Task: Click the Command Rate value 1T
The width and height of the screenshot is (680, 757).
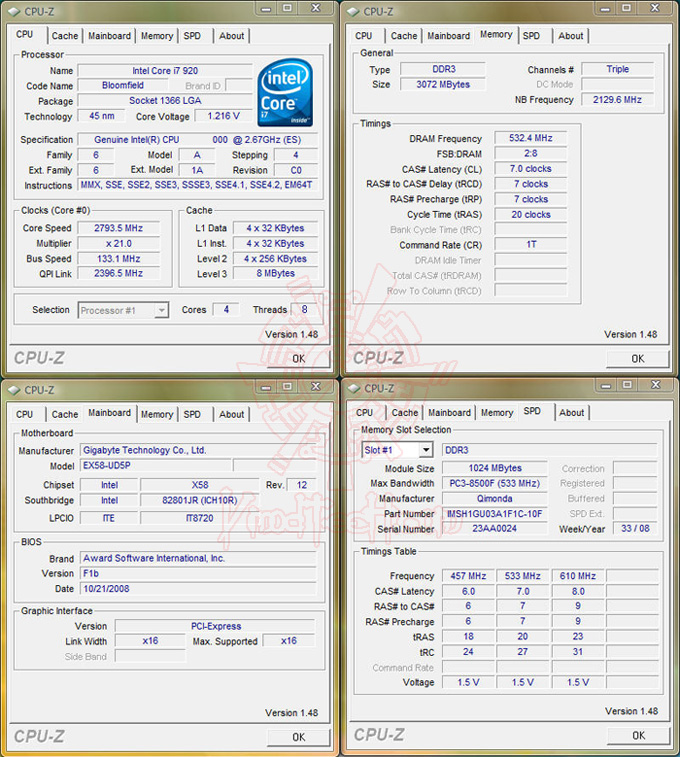Action: coord(530,244)
